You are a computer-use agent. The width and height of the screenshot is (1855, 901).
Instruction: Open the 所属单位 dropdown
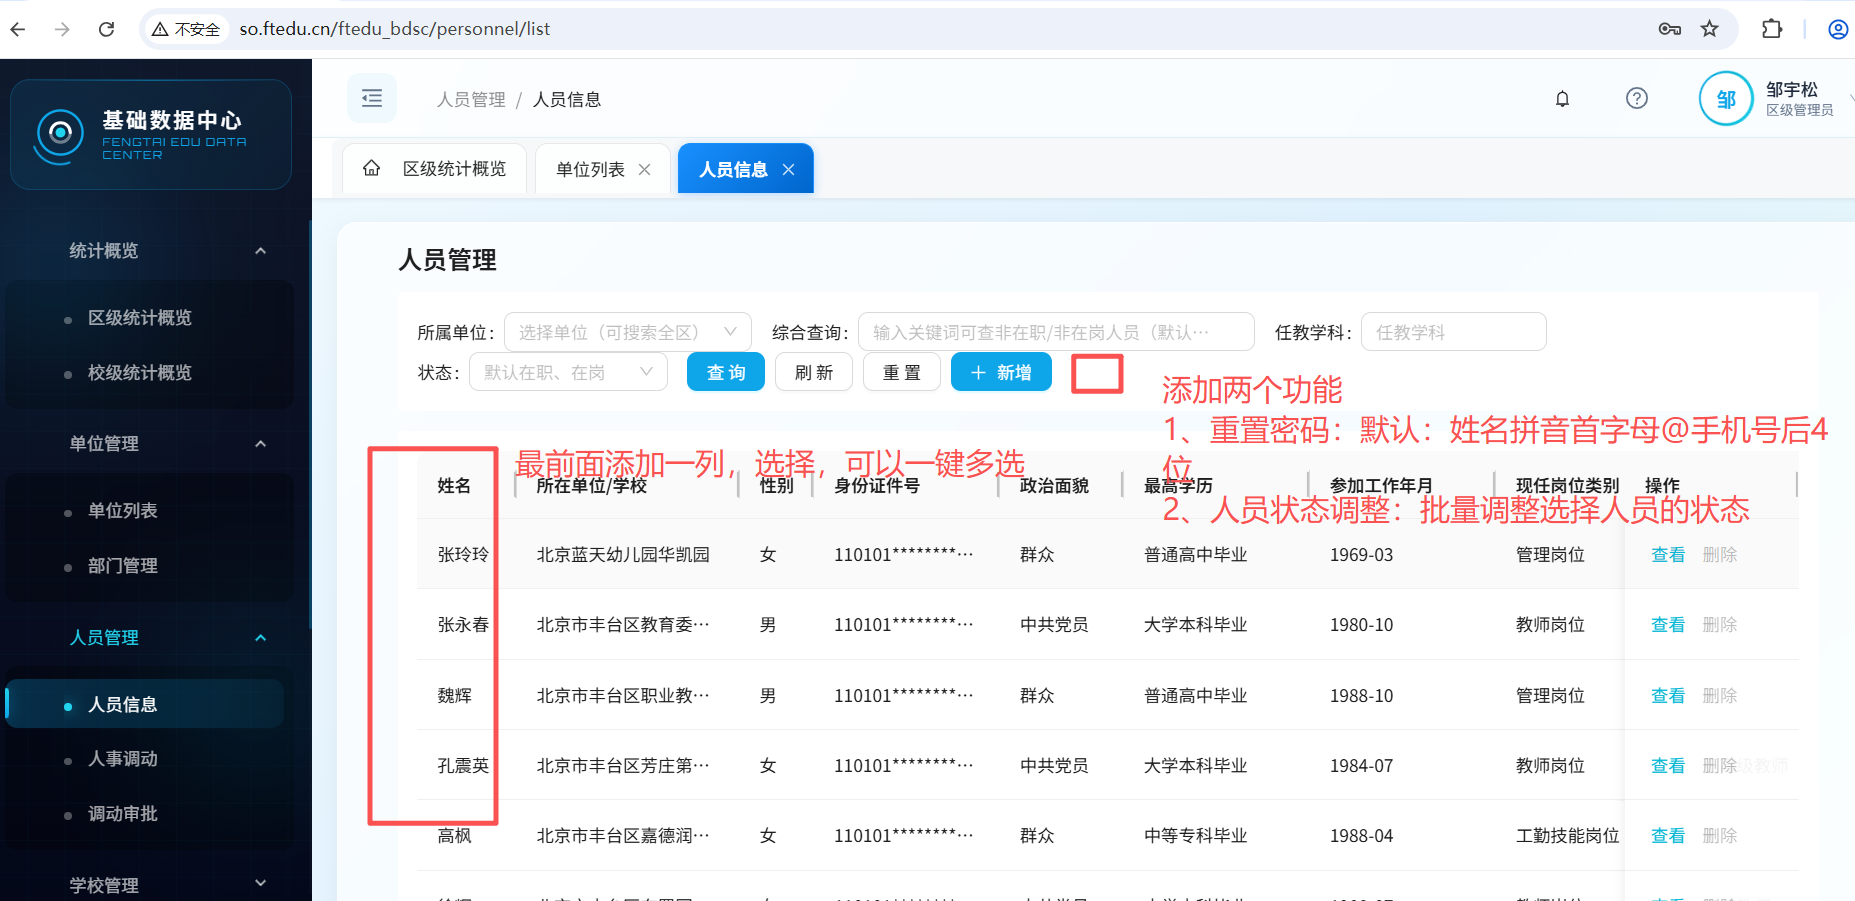(627, 332)
